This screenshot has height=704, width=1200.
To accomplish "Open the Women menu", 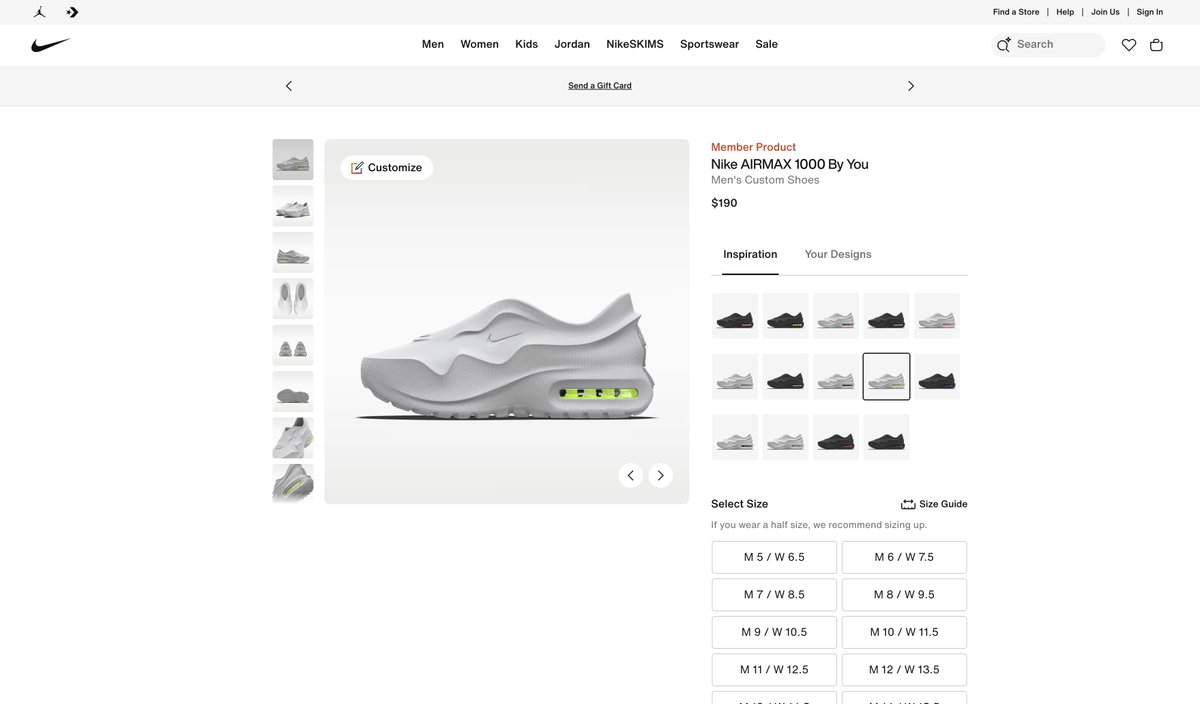I will click(x=479, y=44).
